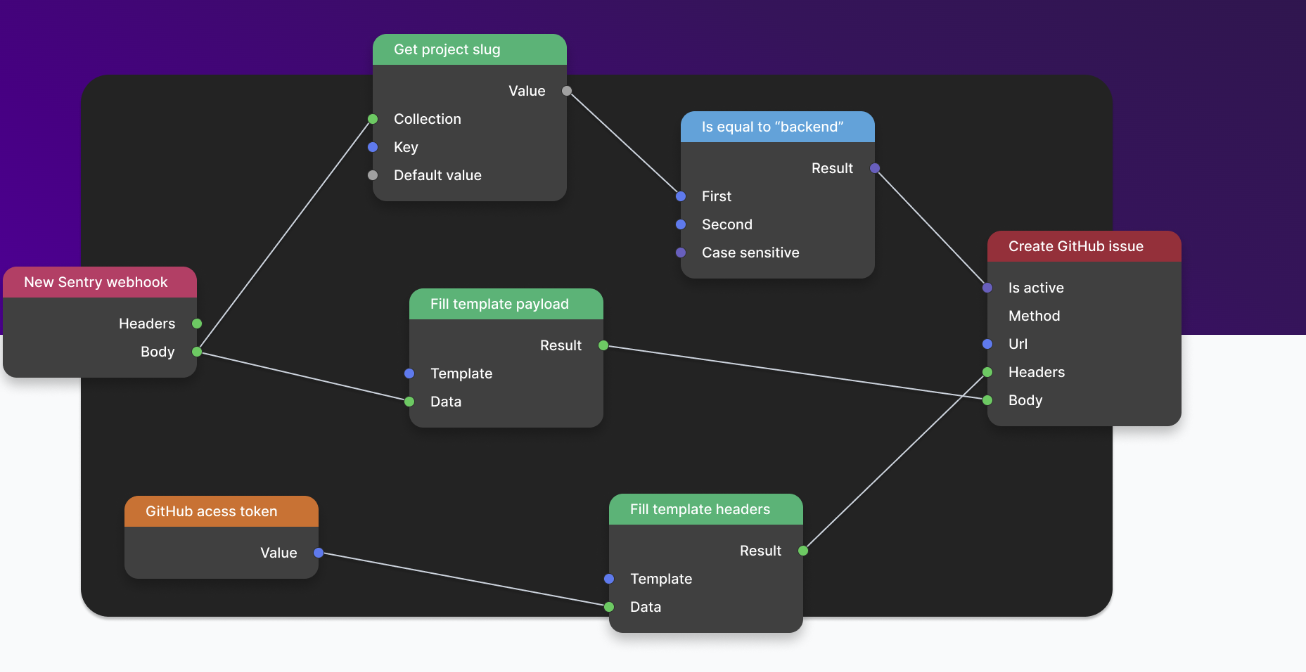Click the New Sentry webhook node header

pos(99,282)
